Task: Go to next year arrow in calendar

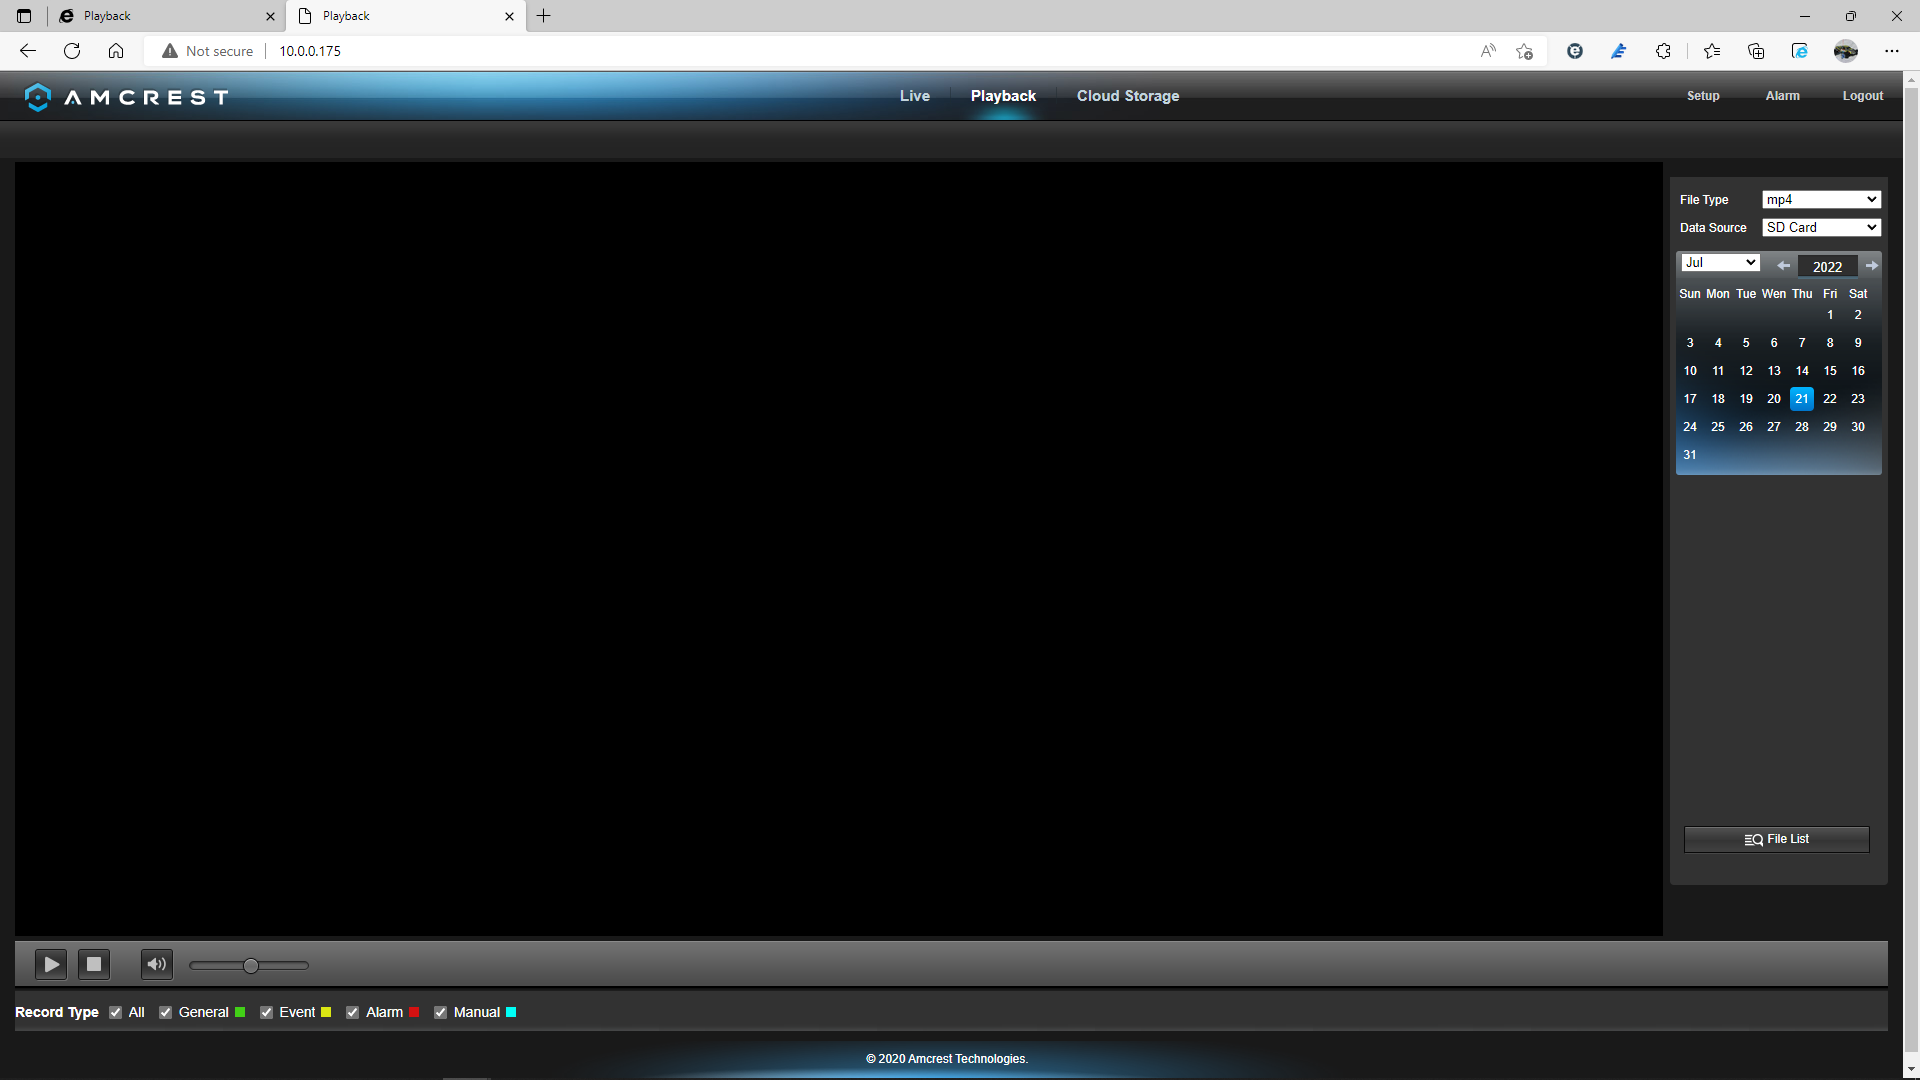Action: tap(1872, 266)
